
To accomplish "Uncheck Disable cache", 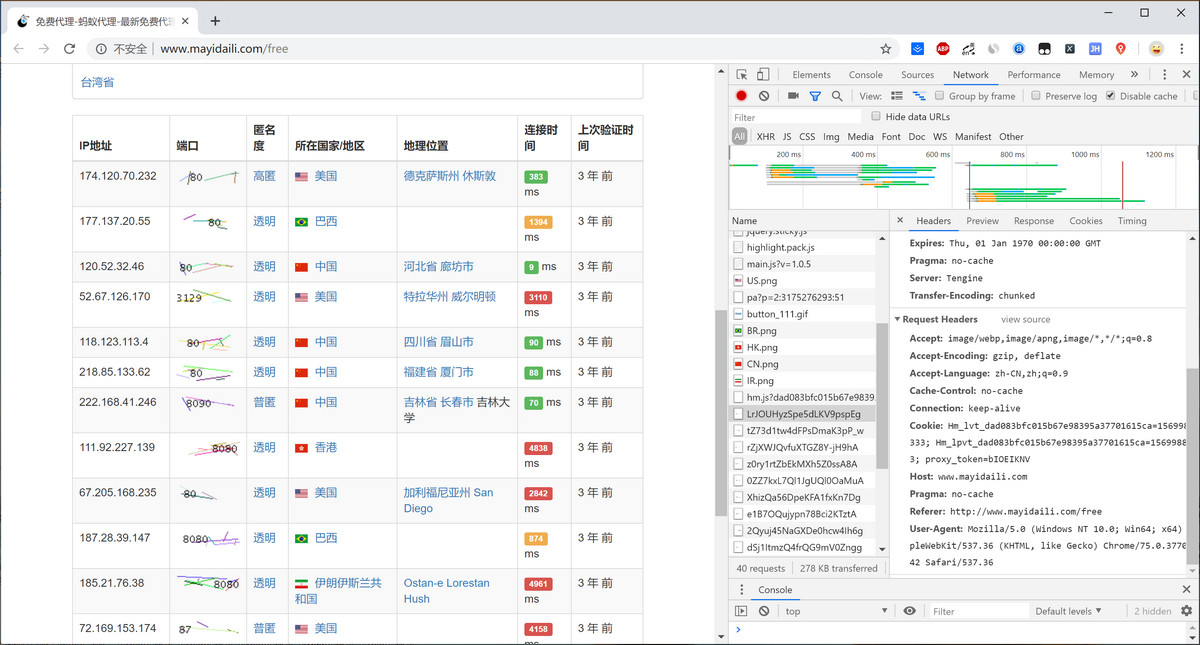I will [x=1110, y=96].
